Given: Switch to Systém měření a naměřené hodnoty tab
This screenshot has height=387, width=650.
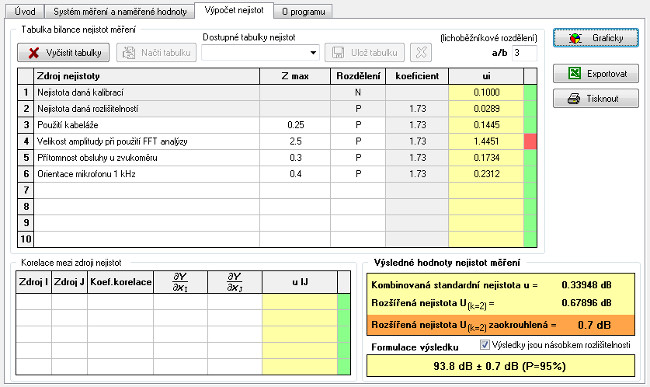Looking at the screenshot, I should [x=120, y=11].
